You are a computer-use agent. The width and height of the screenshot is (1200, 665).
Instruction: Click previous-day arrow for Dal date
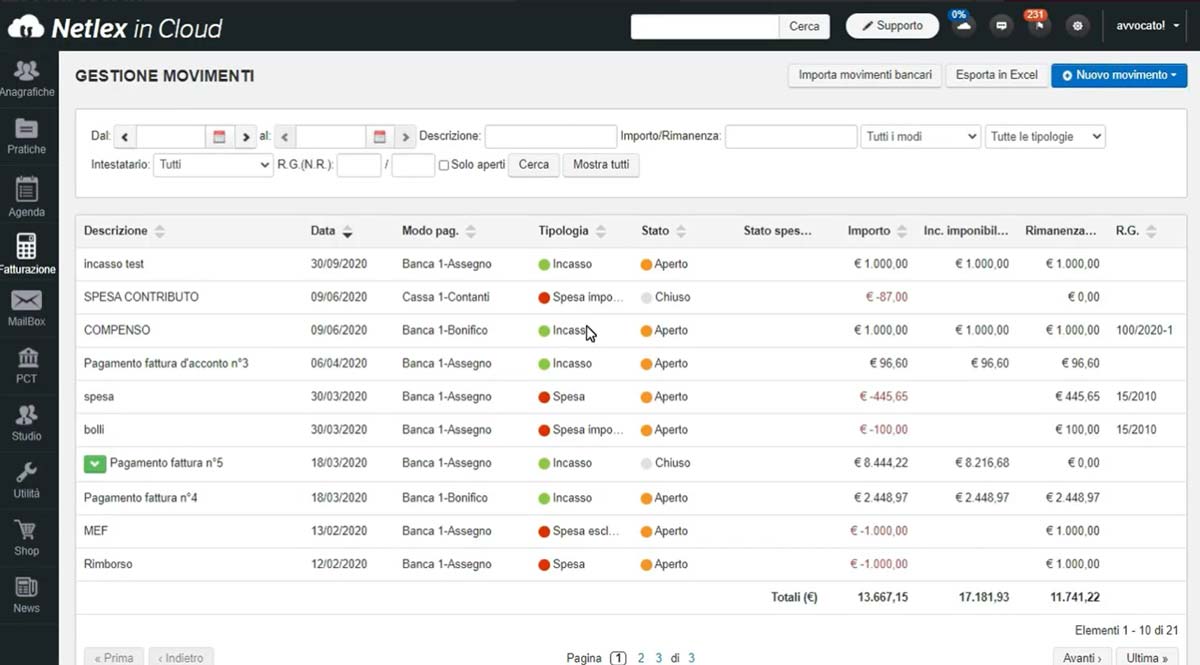click(125, 137)
